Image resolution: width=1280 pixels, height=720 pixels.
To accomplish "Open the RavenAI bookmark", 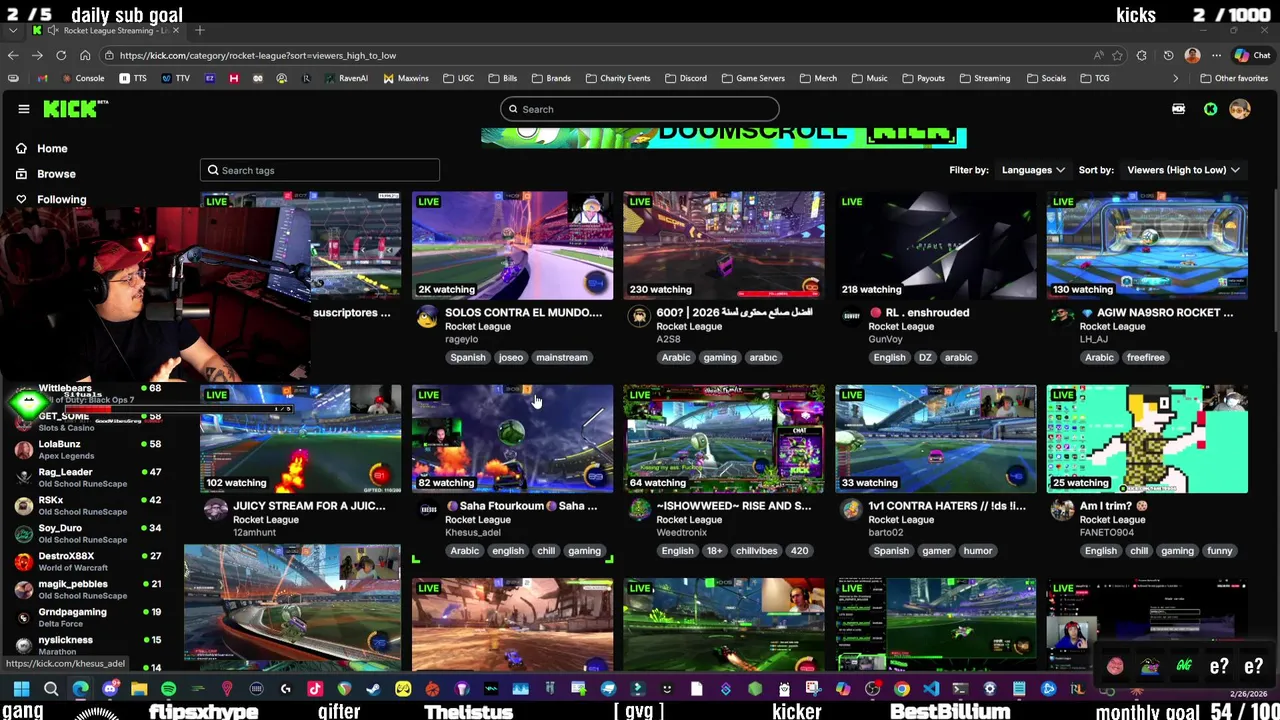I will coord(346,78).
